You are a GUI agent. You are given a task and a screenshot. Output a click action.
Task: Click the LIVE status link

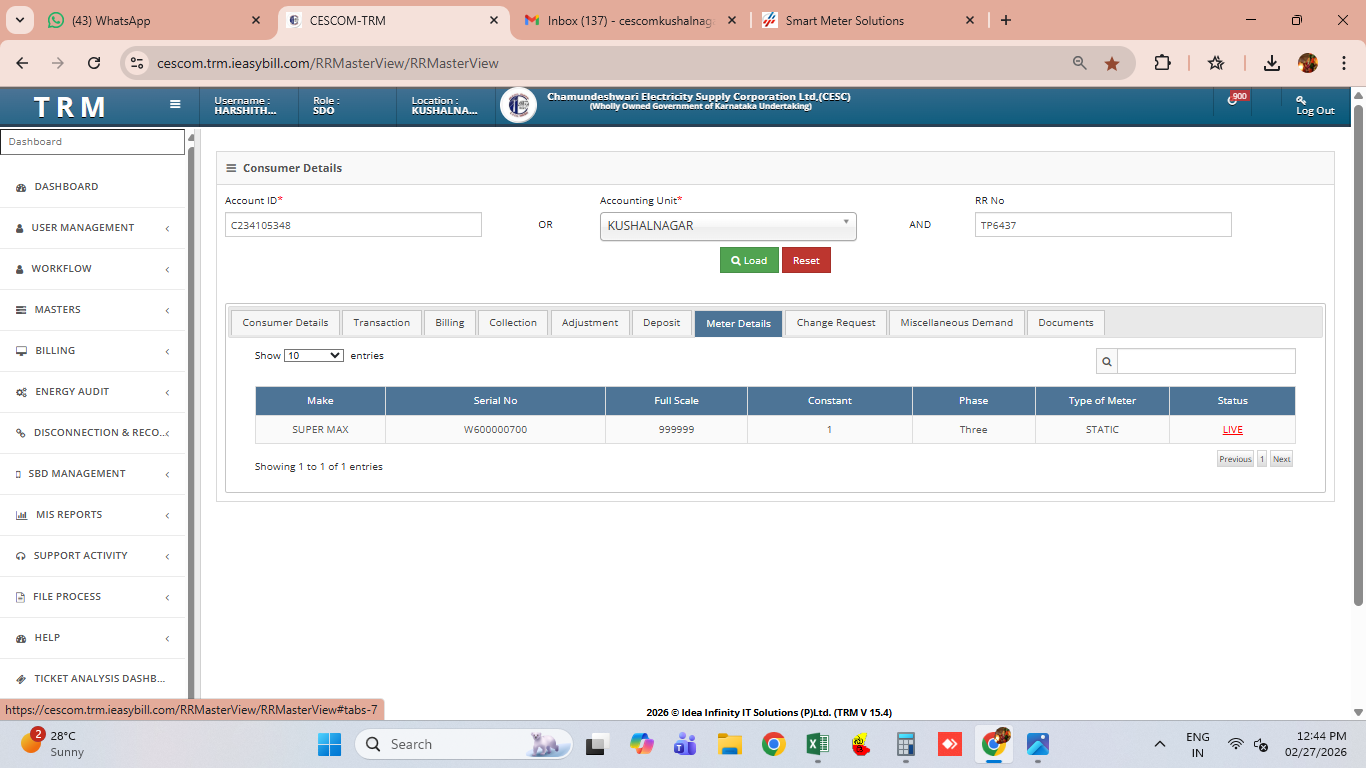pos(1233,430)
